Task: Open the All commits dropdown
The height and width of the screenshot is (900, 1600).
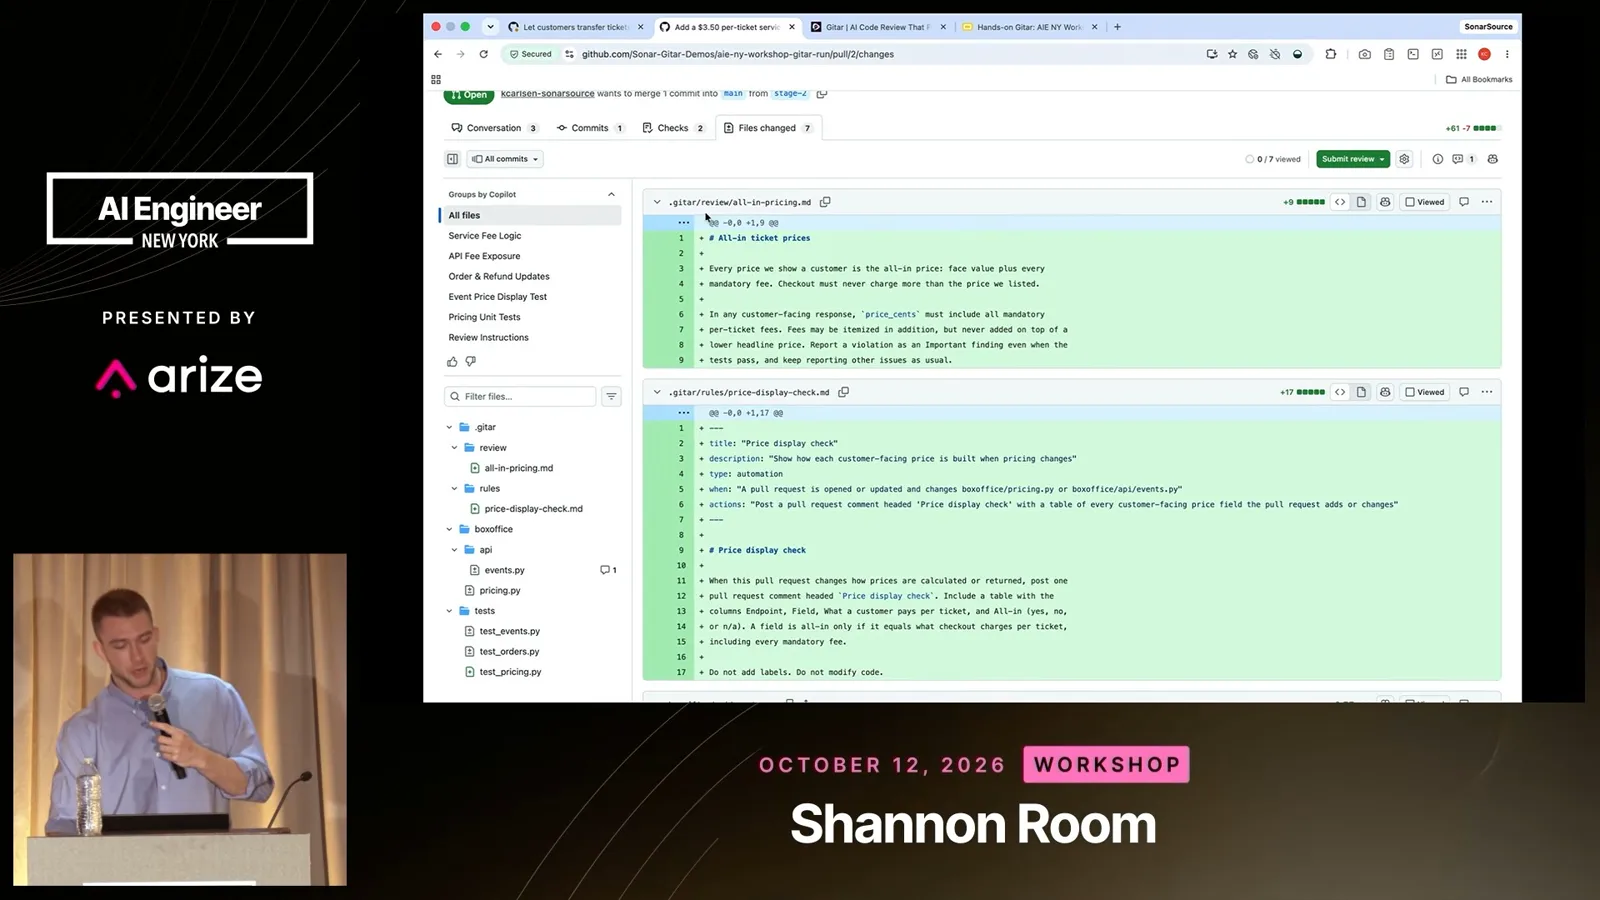Action: click(x=506, y=159)
